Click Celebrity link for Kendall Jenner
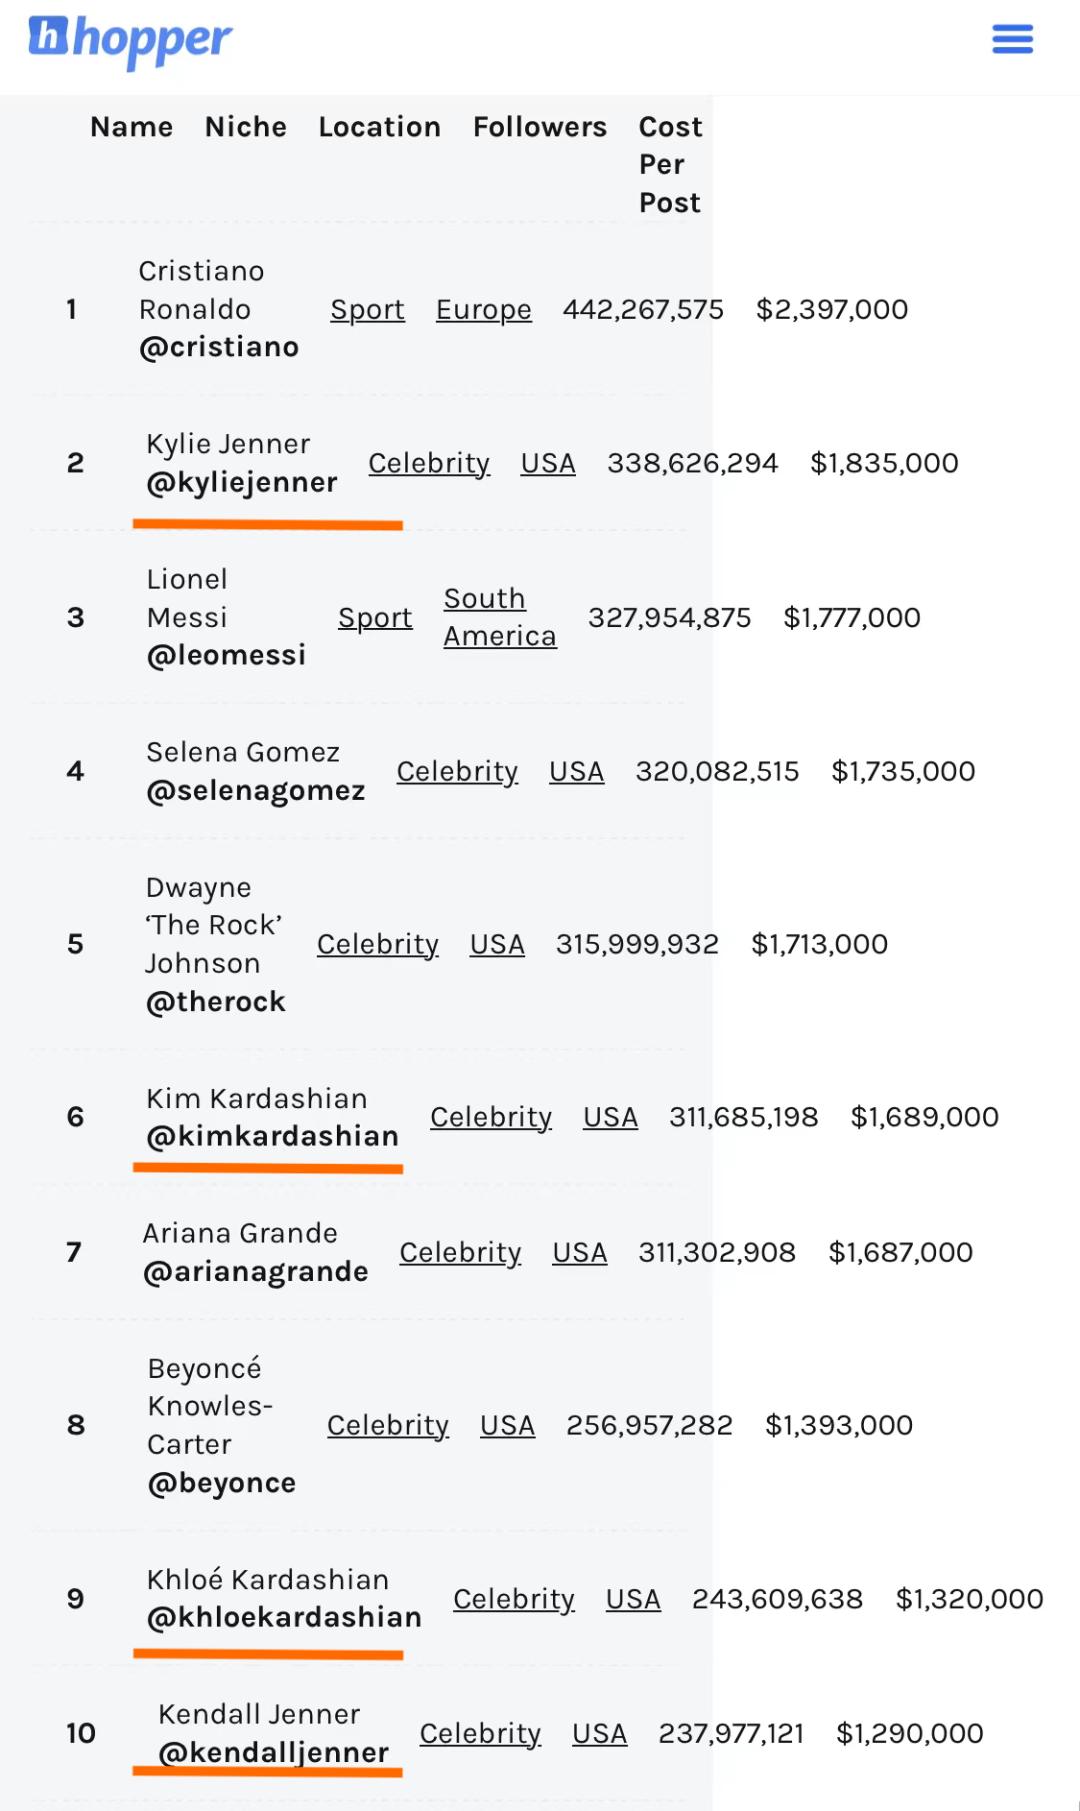This screenshot has height=1811, width=1080. [x=480, y=1734]
